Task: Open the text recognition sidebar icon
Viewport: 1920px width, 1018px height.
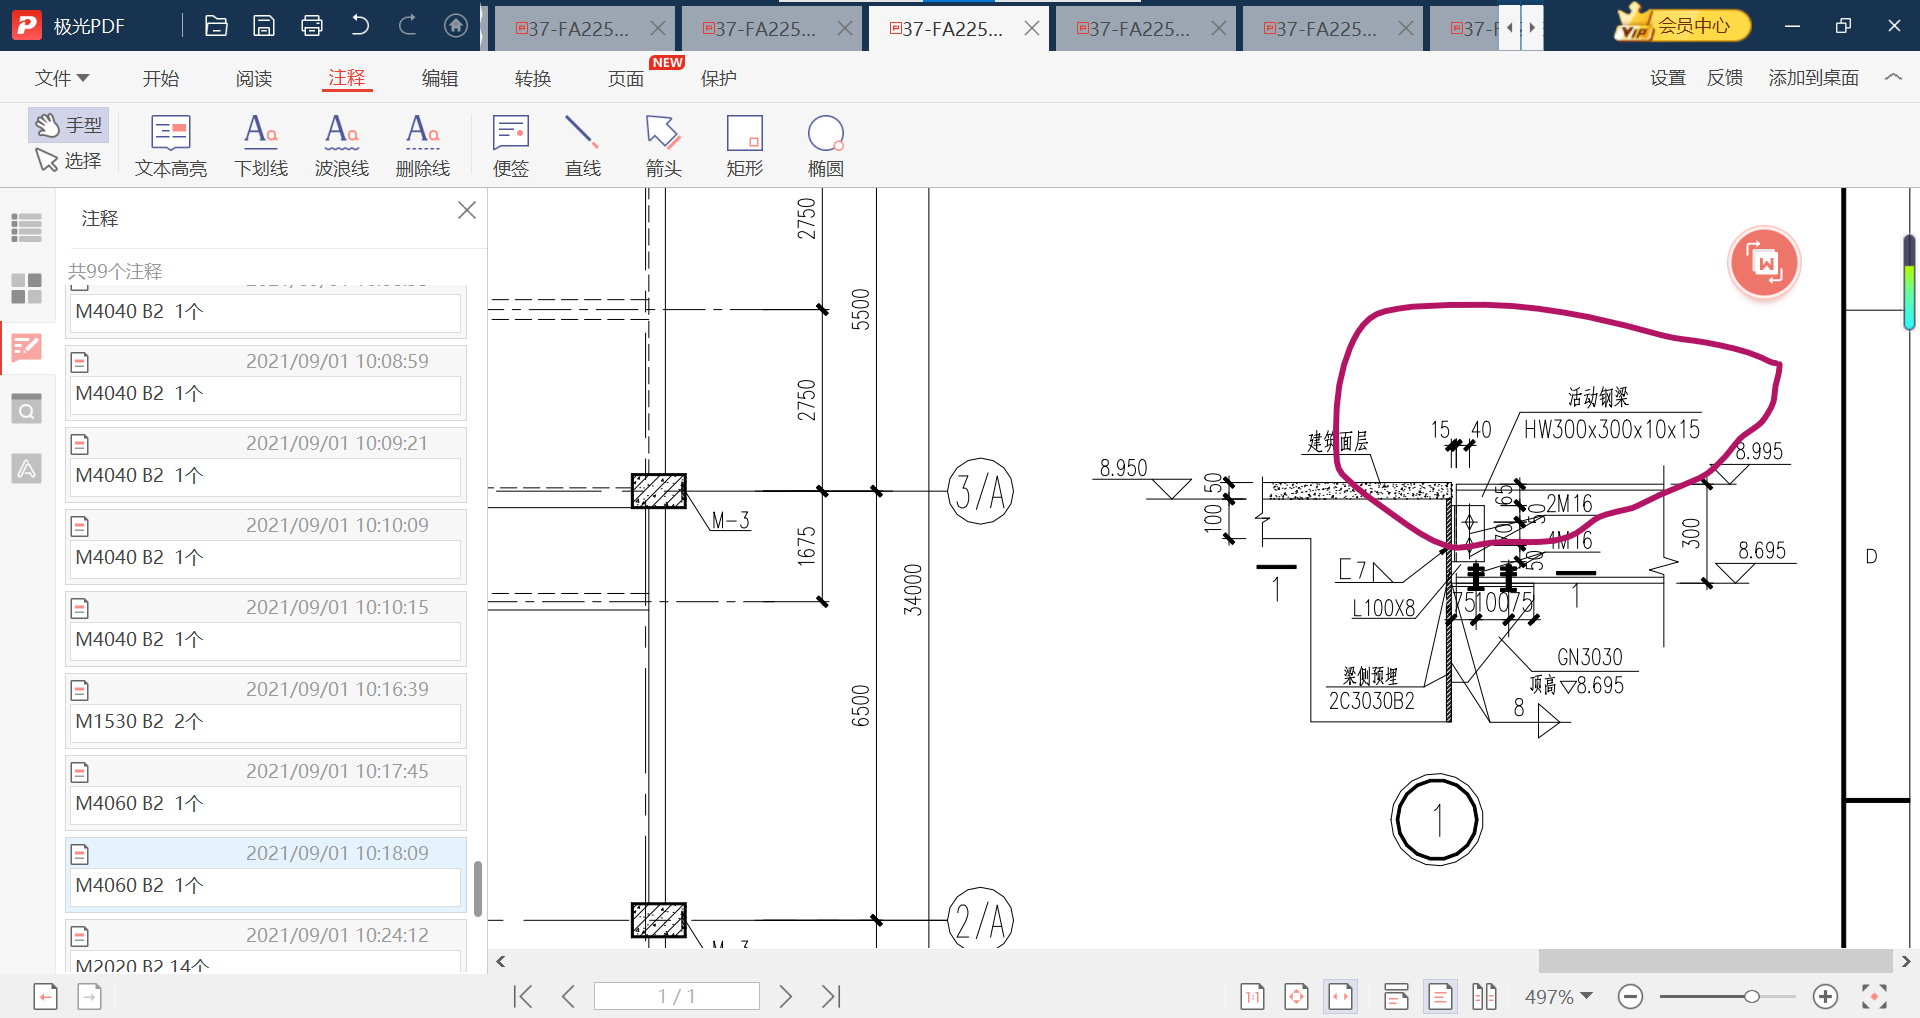Action: [x=27, y=468]
